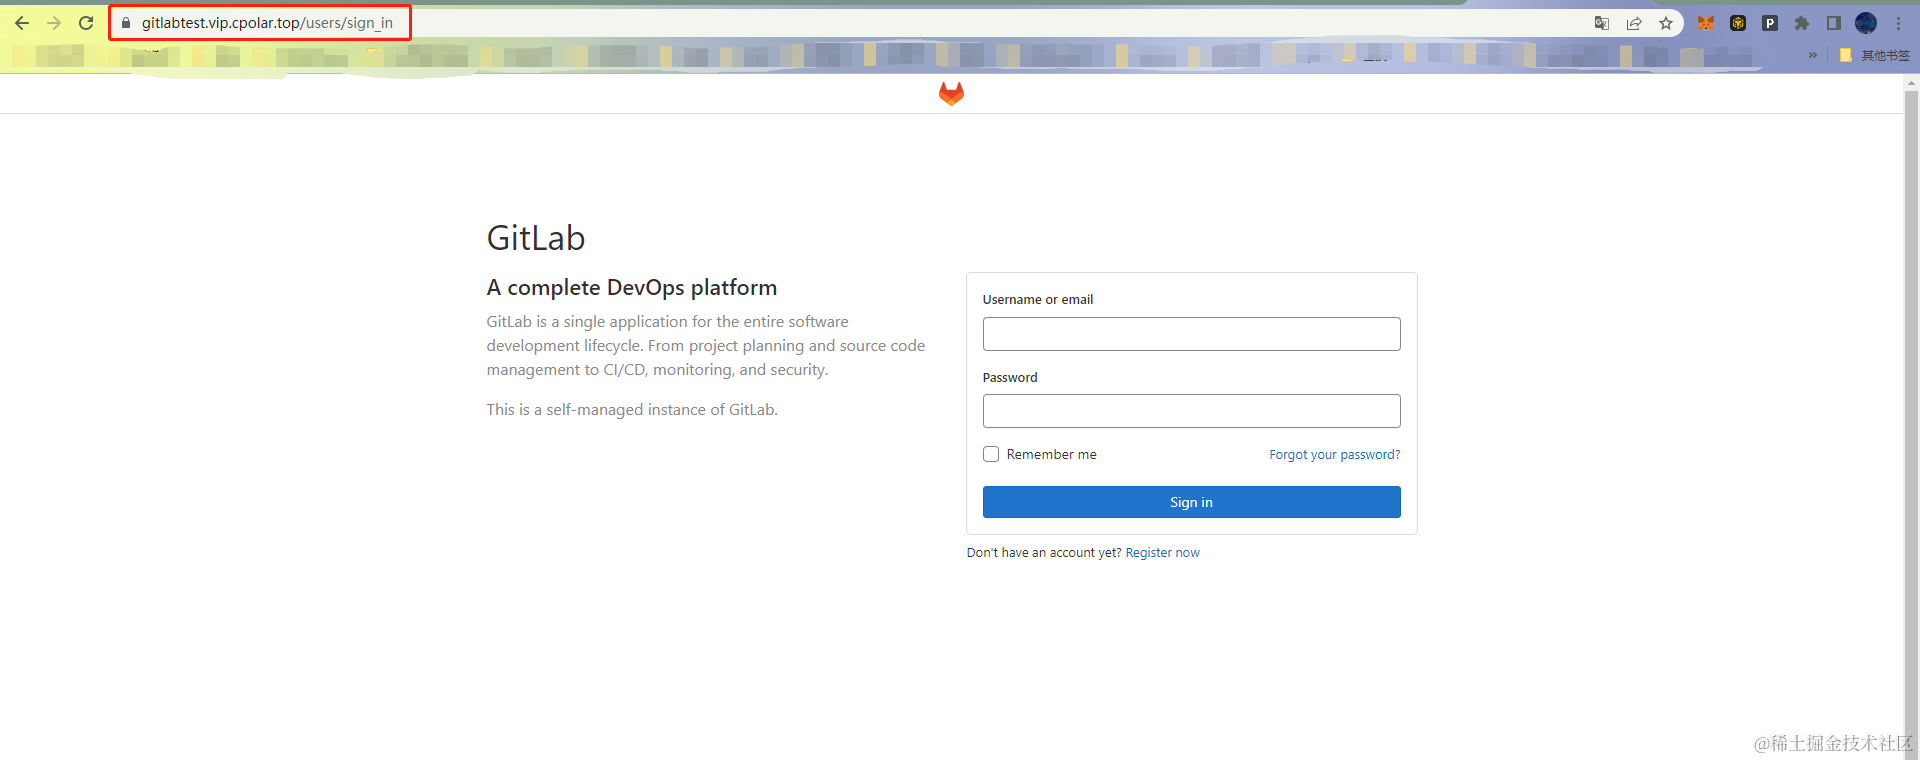Open the Forgot your password link
The height and width of the screenshot is (760, 1920).
coord(1334,454)
